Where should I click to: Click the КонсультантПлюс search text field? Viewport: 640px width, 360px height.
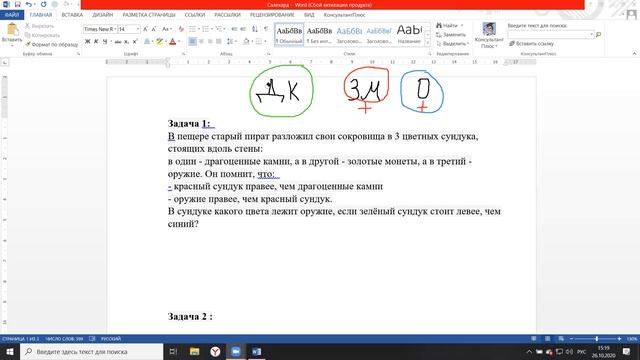coord(551,35)
